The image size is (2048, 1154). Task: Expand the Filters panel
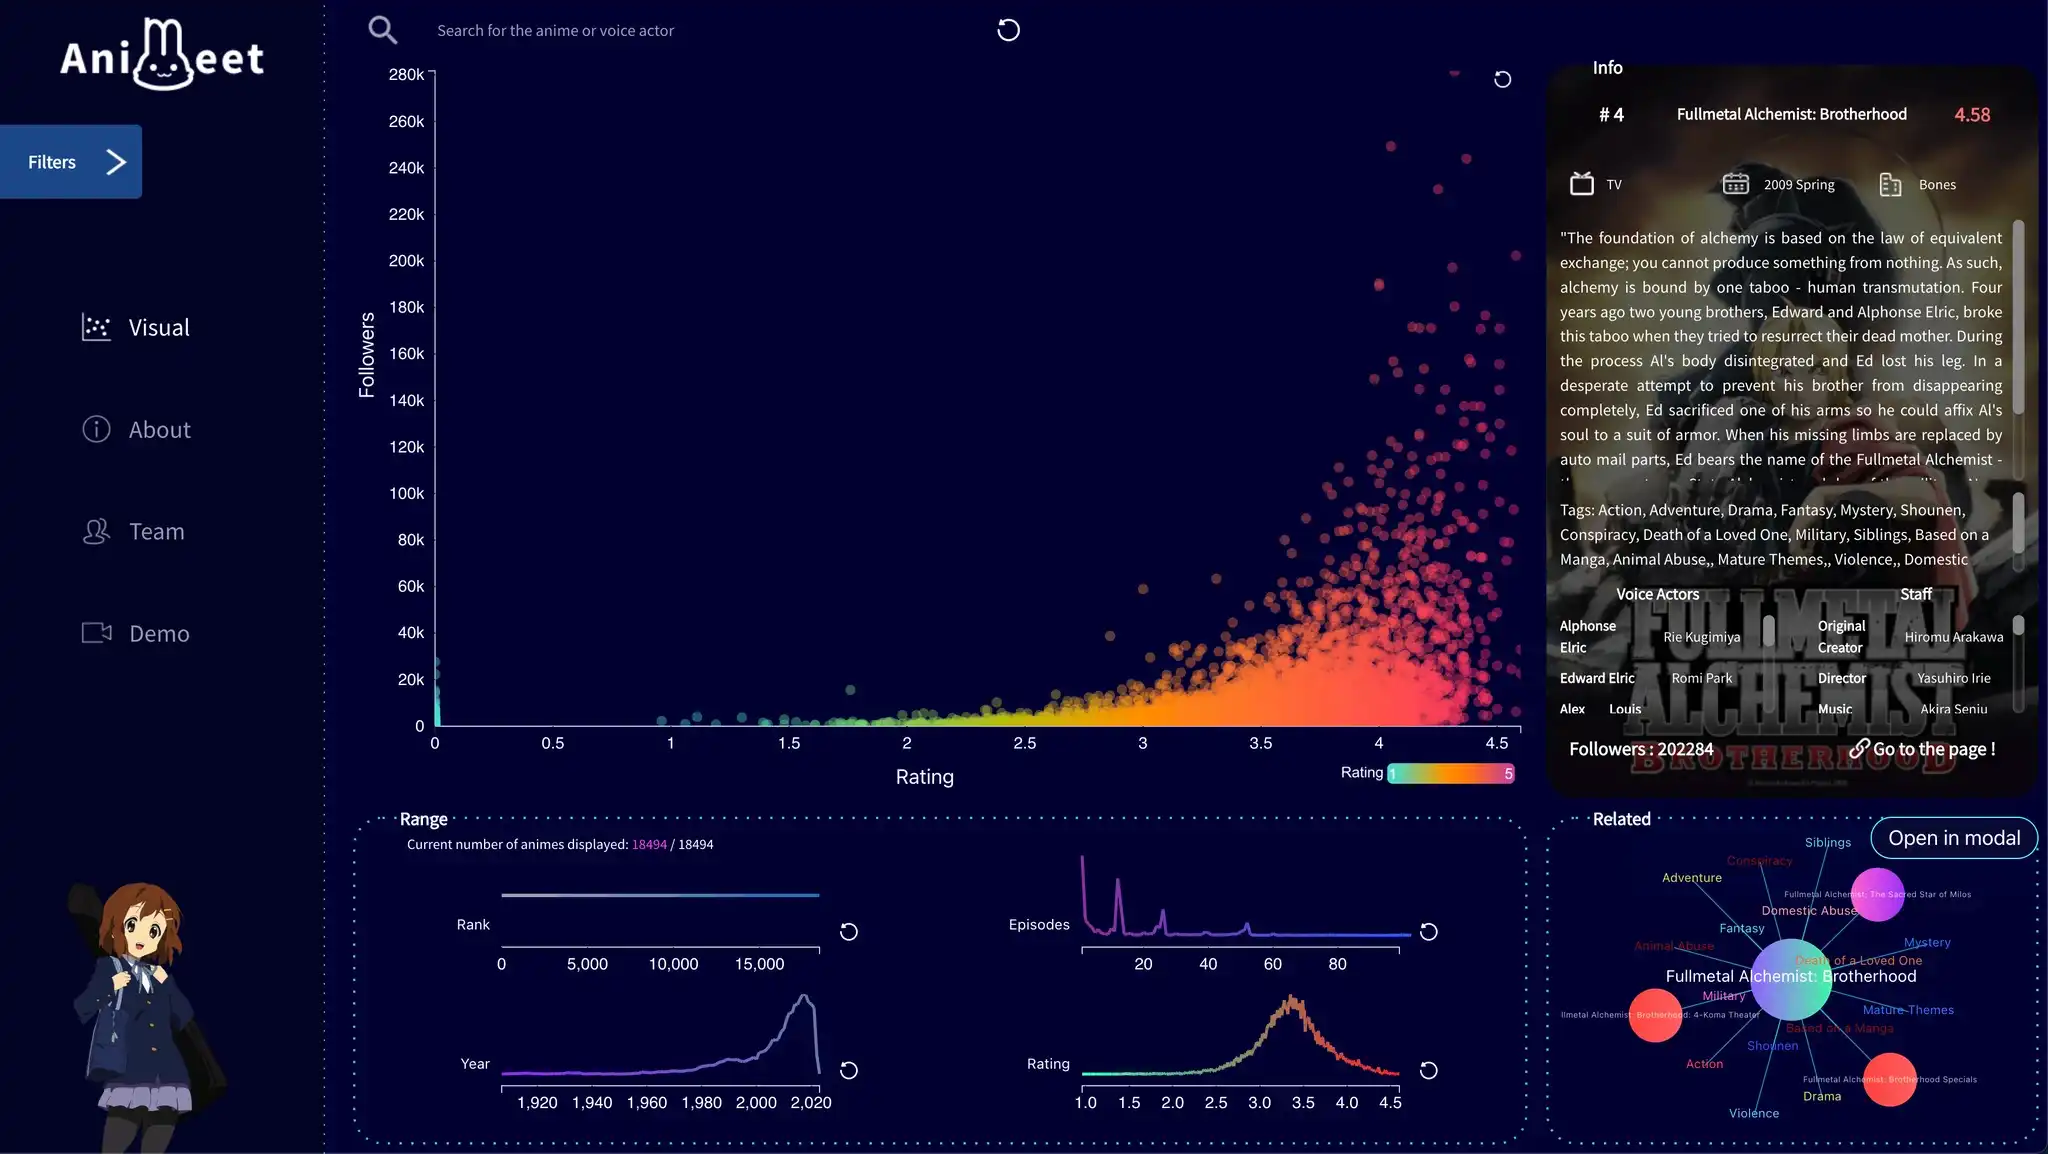(x=71, y=162)
